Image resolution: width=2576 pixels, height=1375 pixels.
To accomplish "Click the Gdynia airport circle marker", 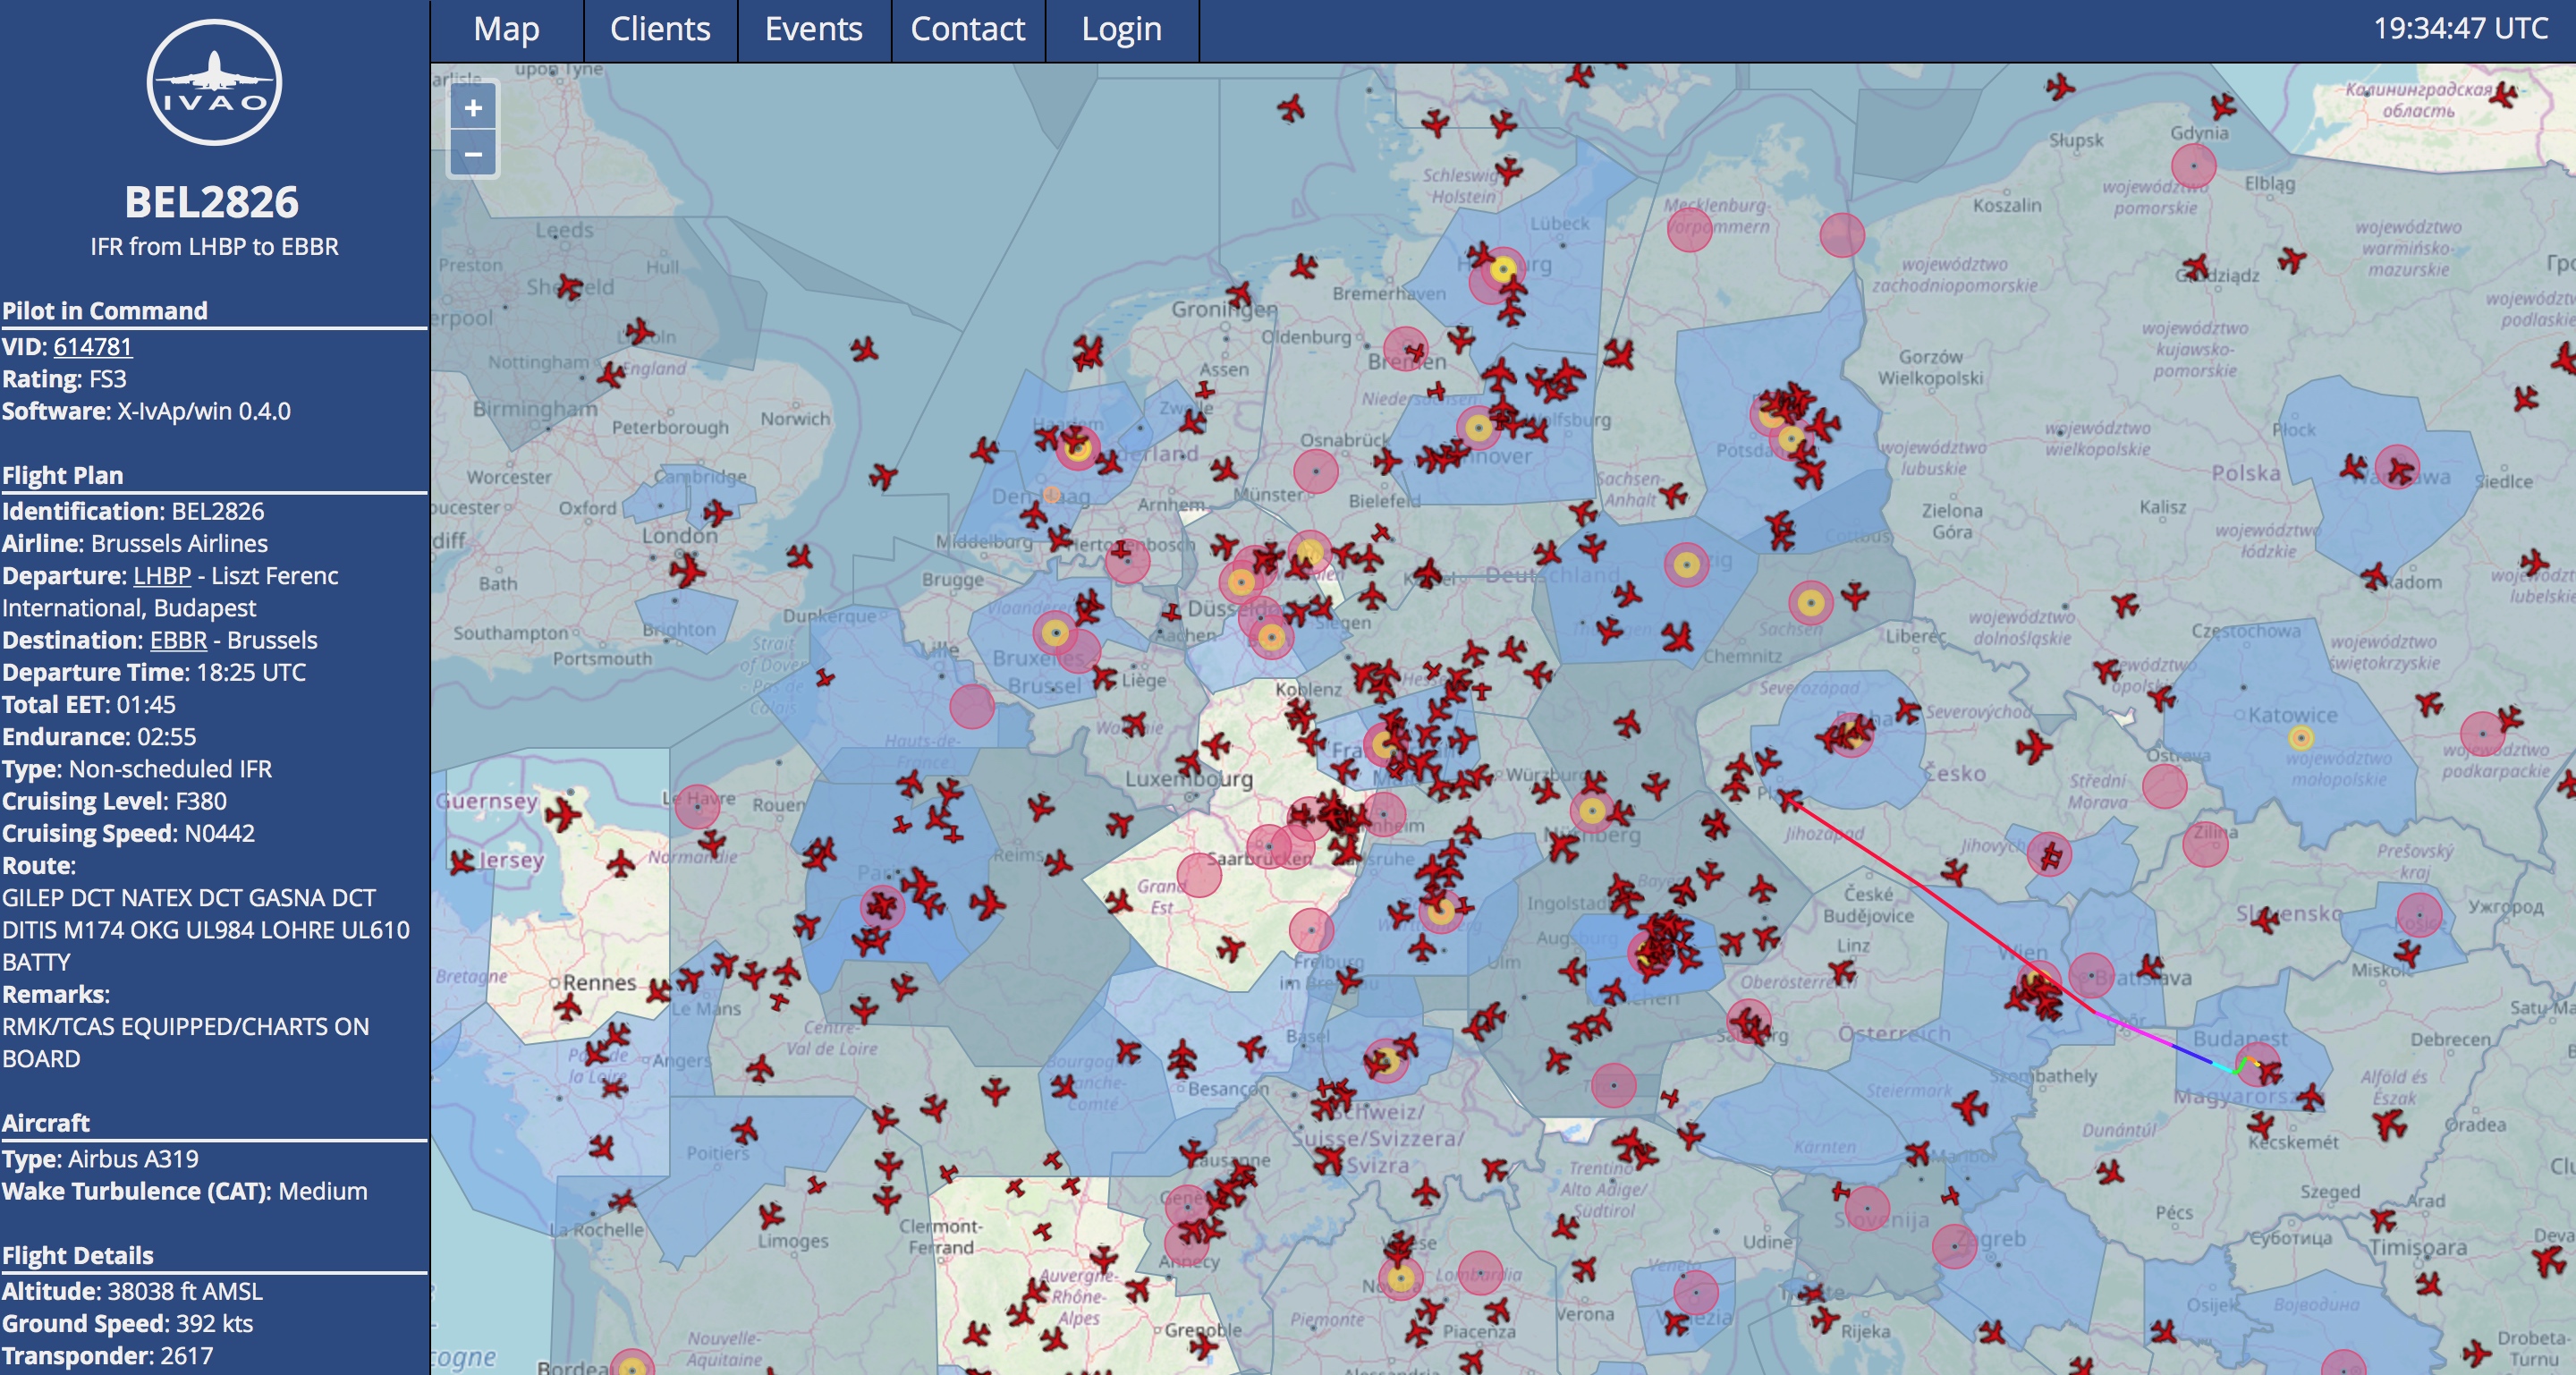I will point(2194,165).
